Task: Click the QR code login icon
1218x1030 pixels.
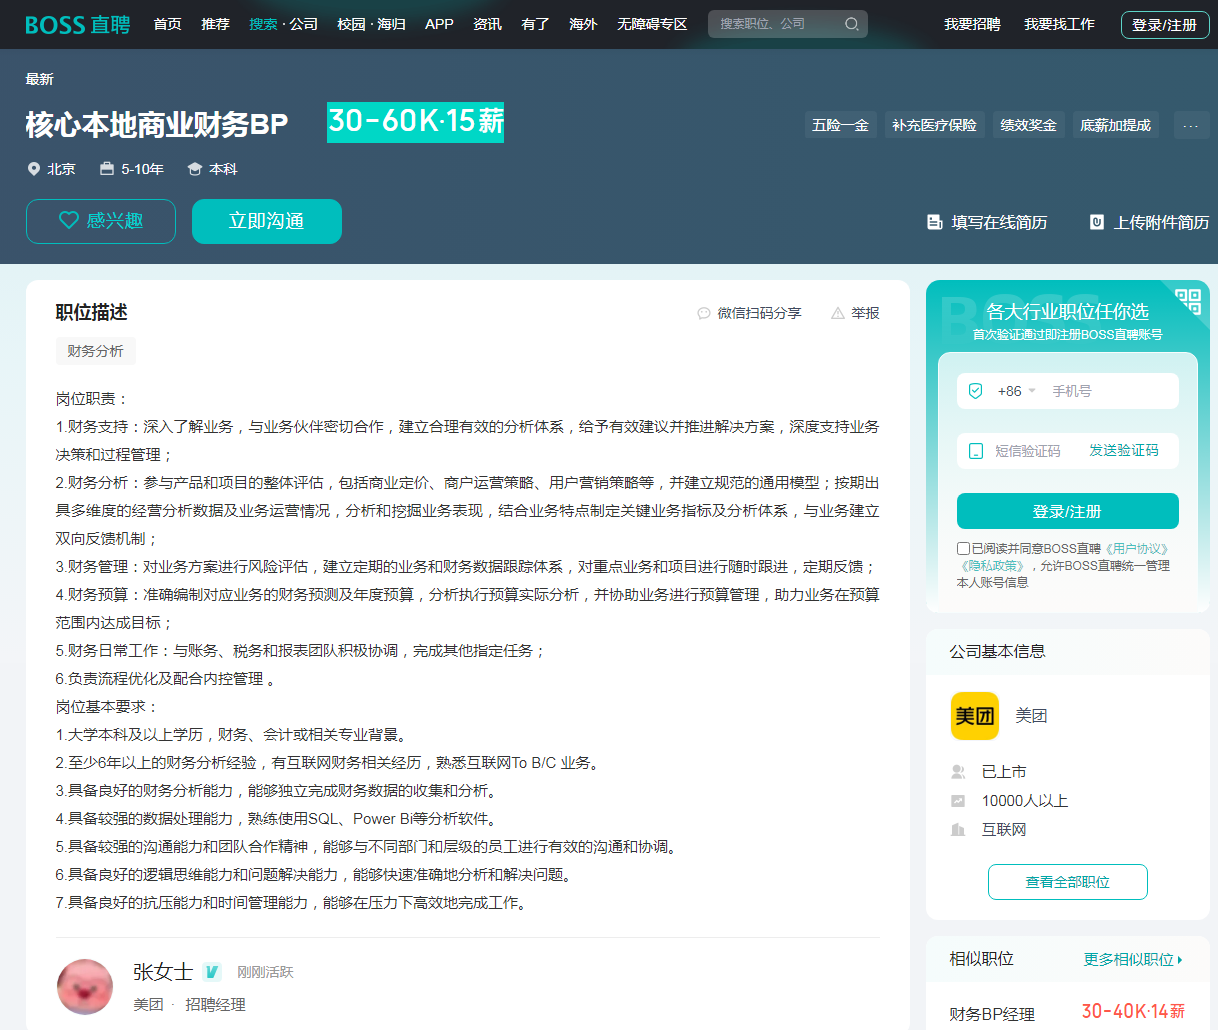Action: (1188, 301)
